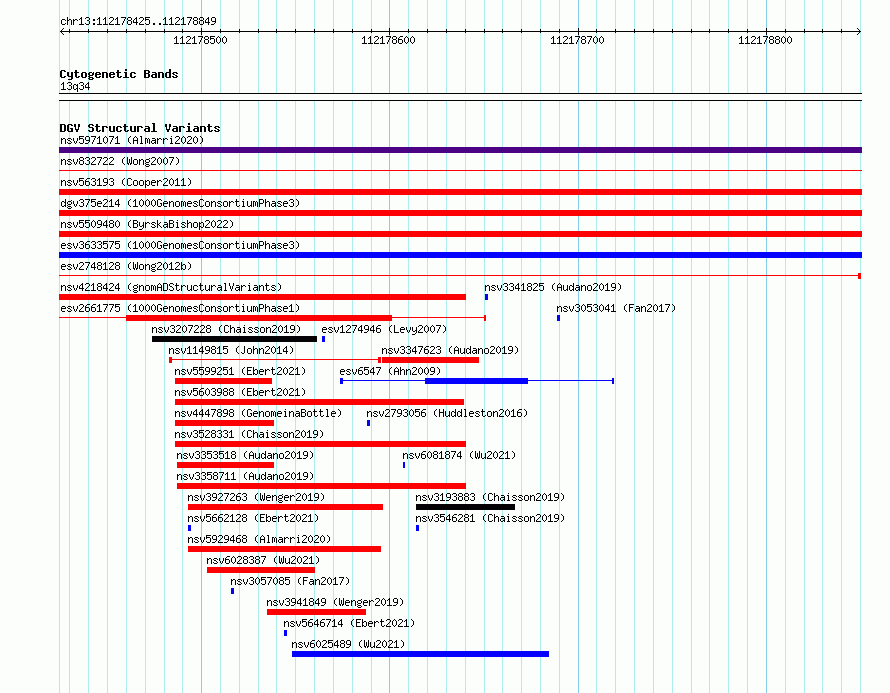Click the chr13:112178425..112178849 region label
Image resolution: width=890 pixels, height=693 pixels.
pyautogui.click(x=138, y=22)
